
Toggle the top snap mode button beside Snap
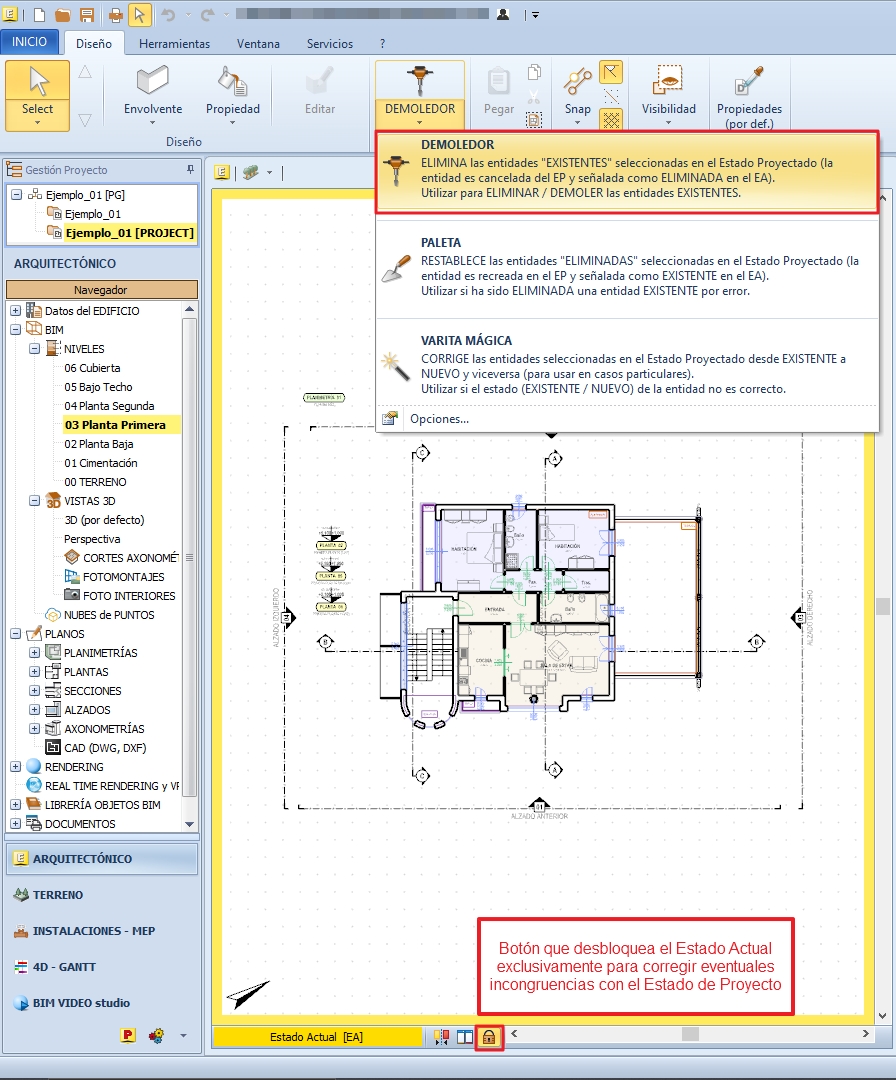tap(611, 72)
